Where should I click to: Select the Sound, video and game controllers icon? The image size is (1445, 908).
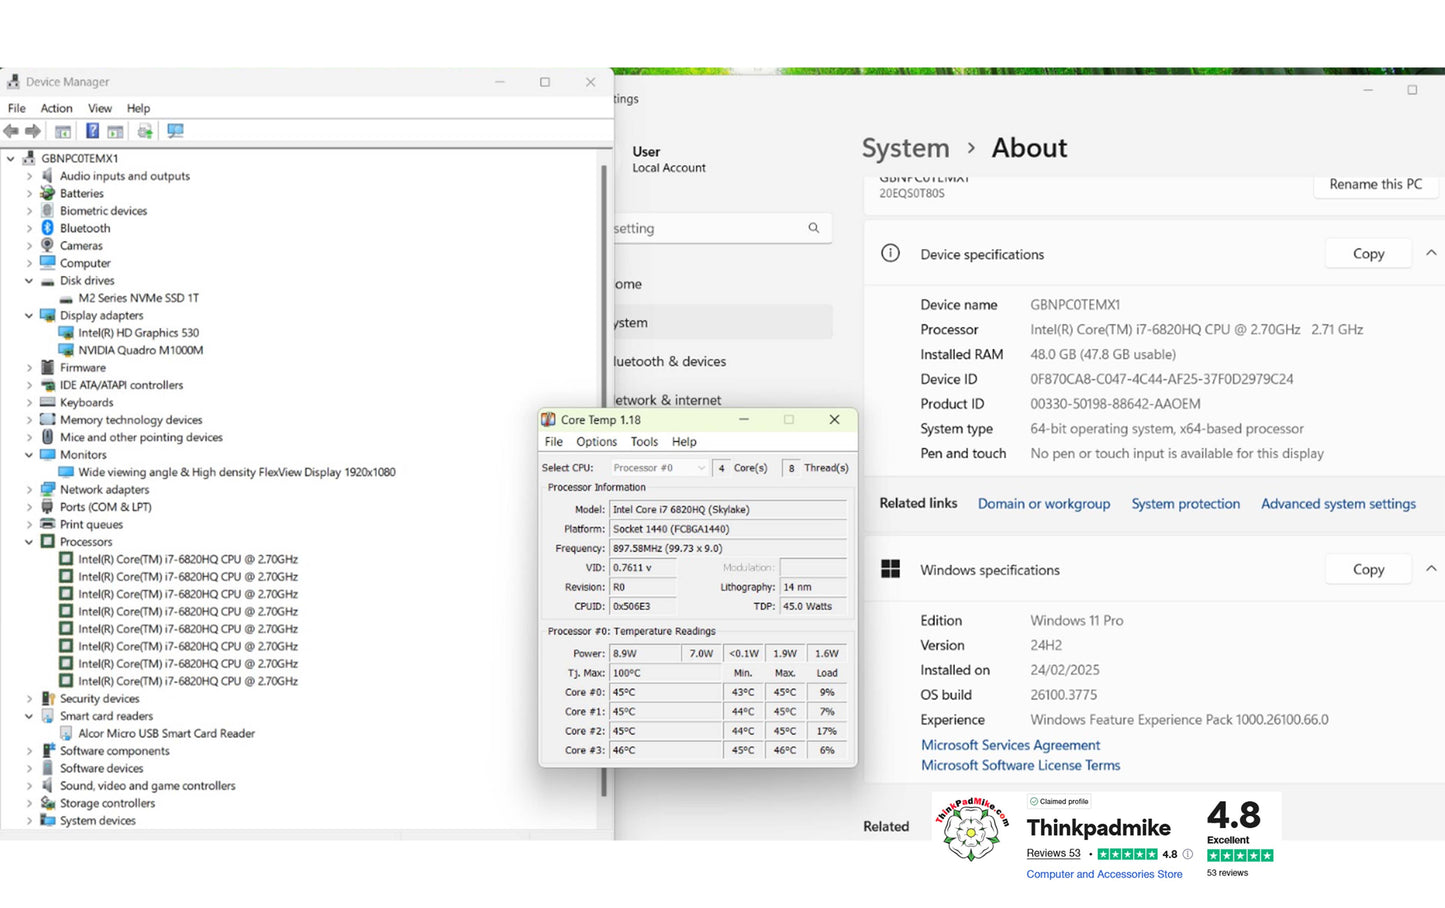pos(47,786)
